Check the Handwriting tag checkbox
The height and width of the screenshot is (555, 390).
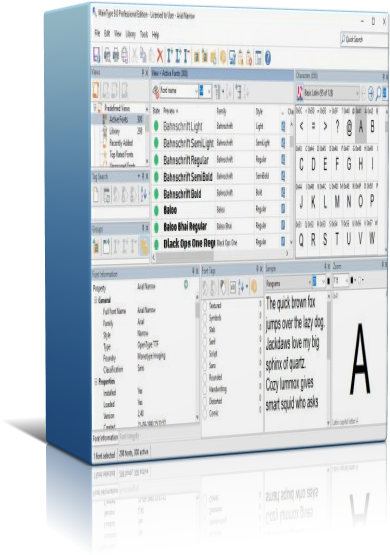[205, 390]
